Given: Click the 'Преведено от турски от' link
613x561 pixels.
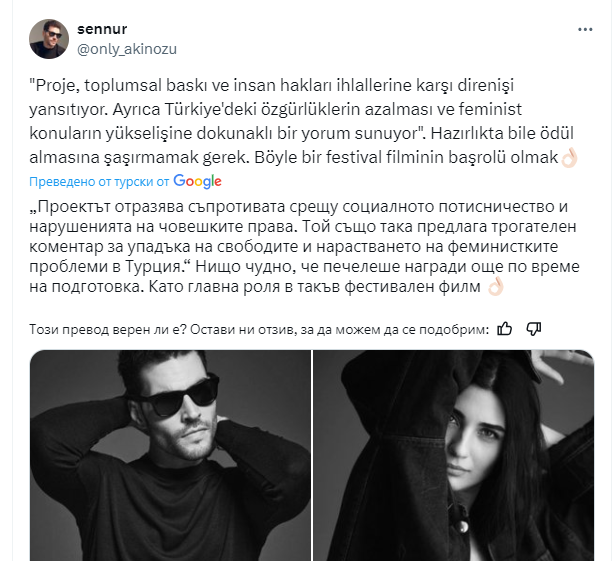Looking at the screenshot, I should tap(99, 182).
